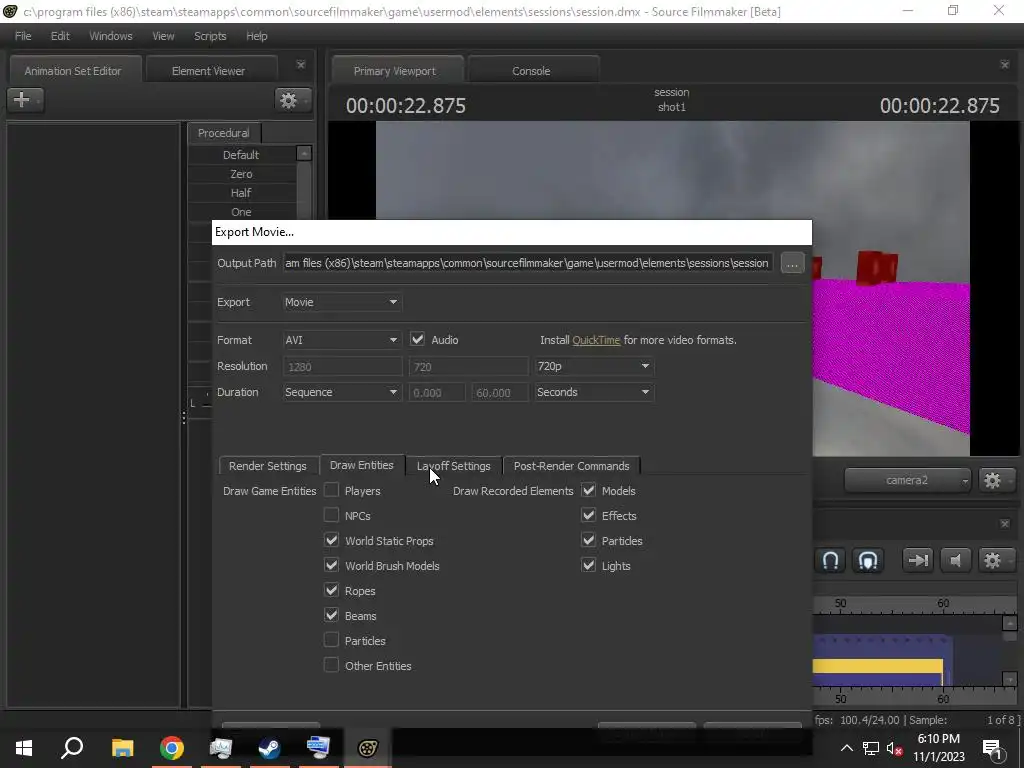Close the Animation Set Editor panel
This screenshot has height=768, width=1024.
[300, 65]
